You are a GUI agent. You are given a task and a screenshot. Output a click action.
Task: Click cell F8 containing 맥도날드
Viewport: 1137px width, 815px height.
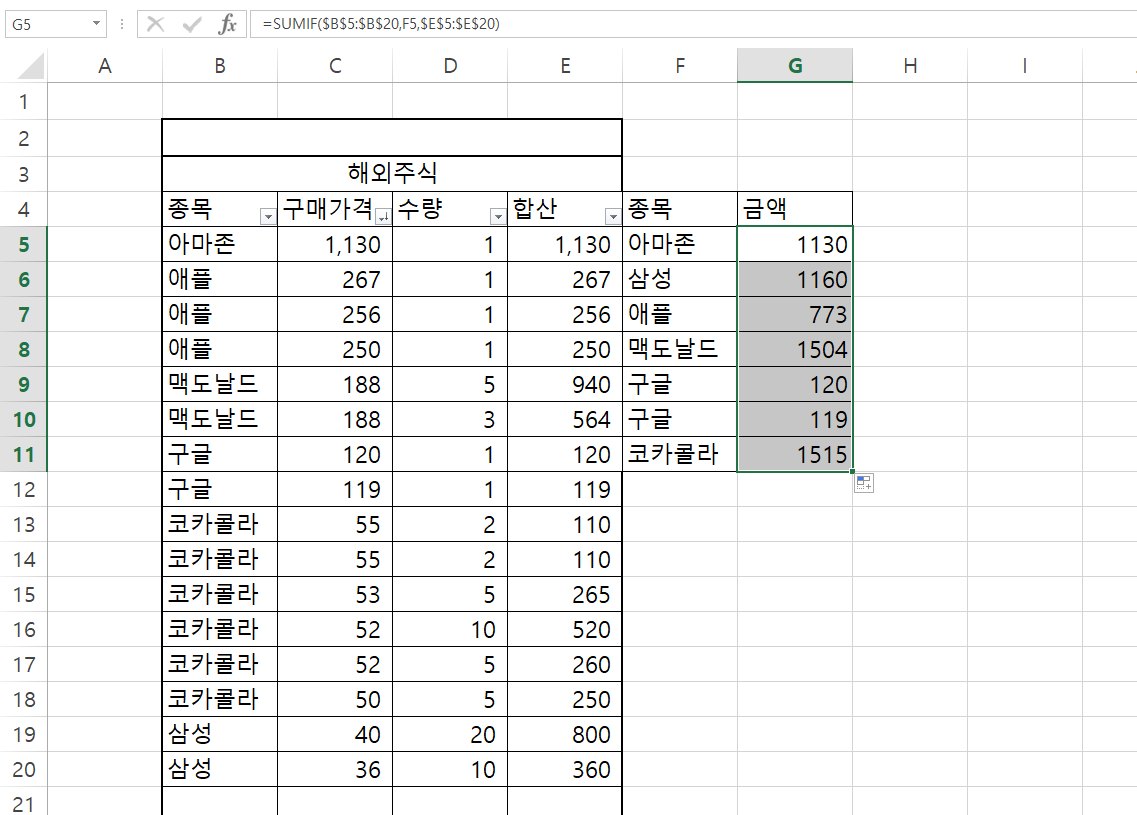pos(680,349)
